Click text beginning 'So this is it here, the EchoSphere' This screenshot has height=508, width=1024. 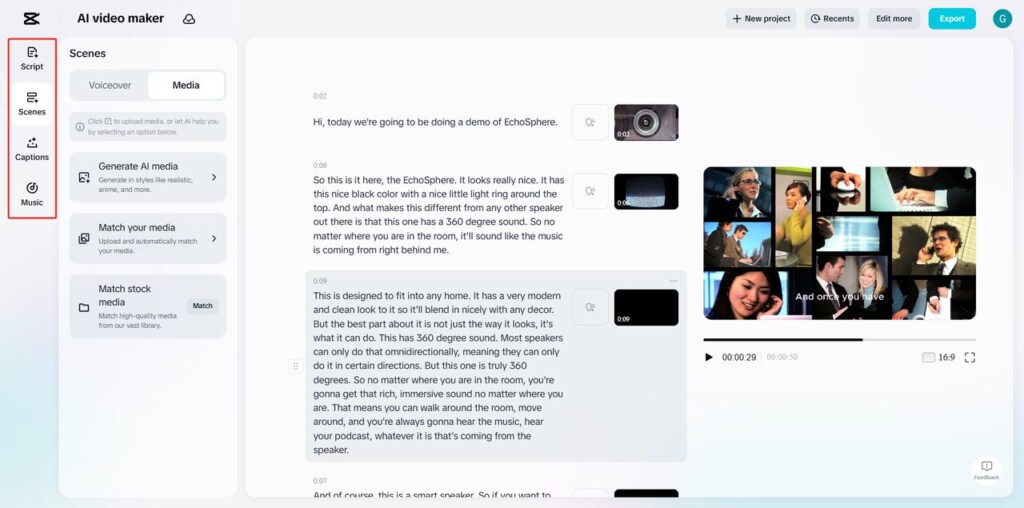(438, 215)
